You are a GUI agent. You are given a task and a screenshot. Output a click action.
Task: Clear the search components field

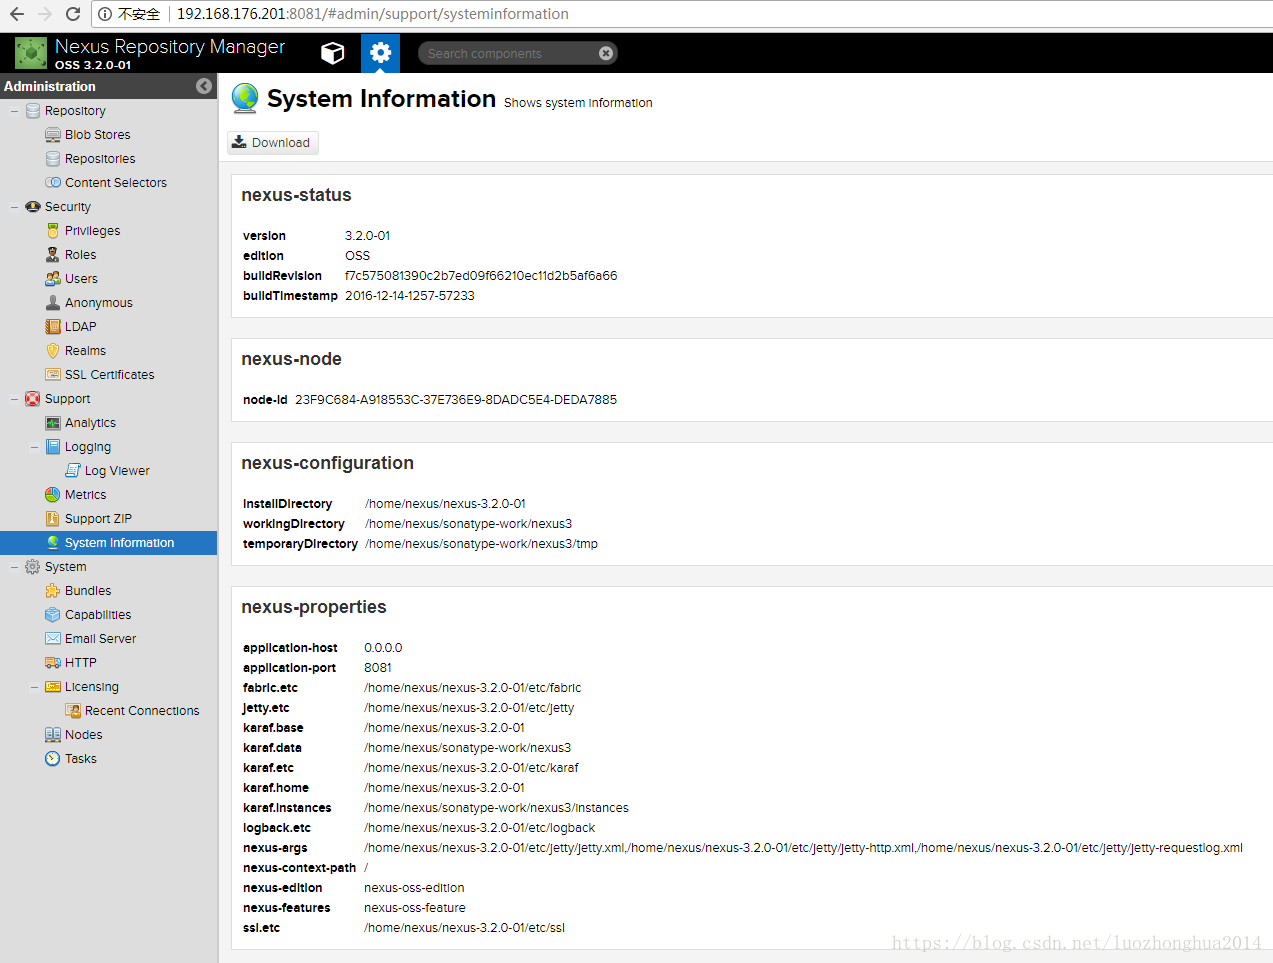606,53
